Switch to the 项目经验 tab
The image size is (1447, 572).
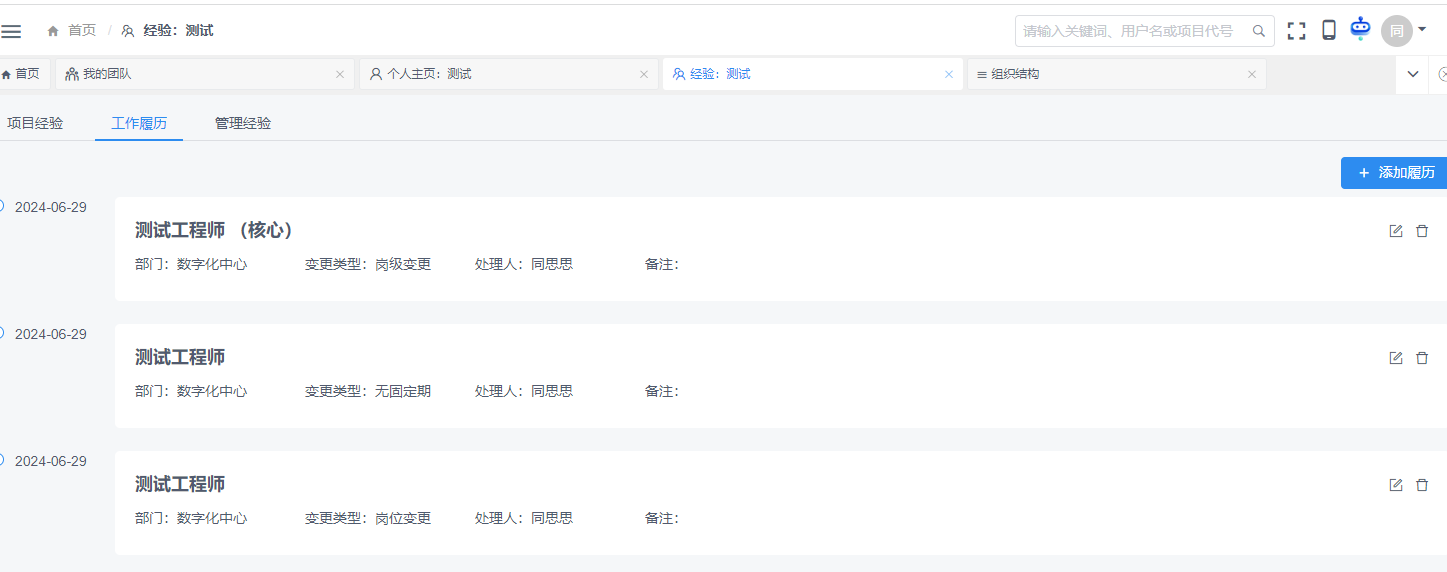35,123
